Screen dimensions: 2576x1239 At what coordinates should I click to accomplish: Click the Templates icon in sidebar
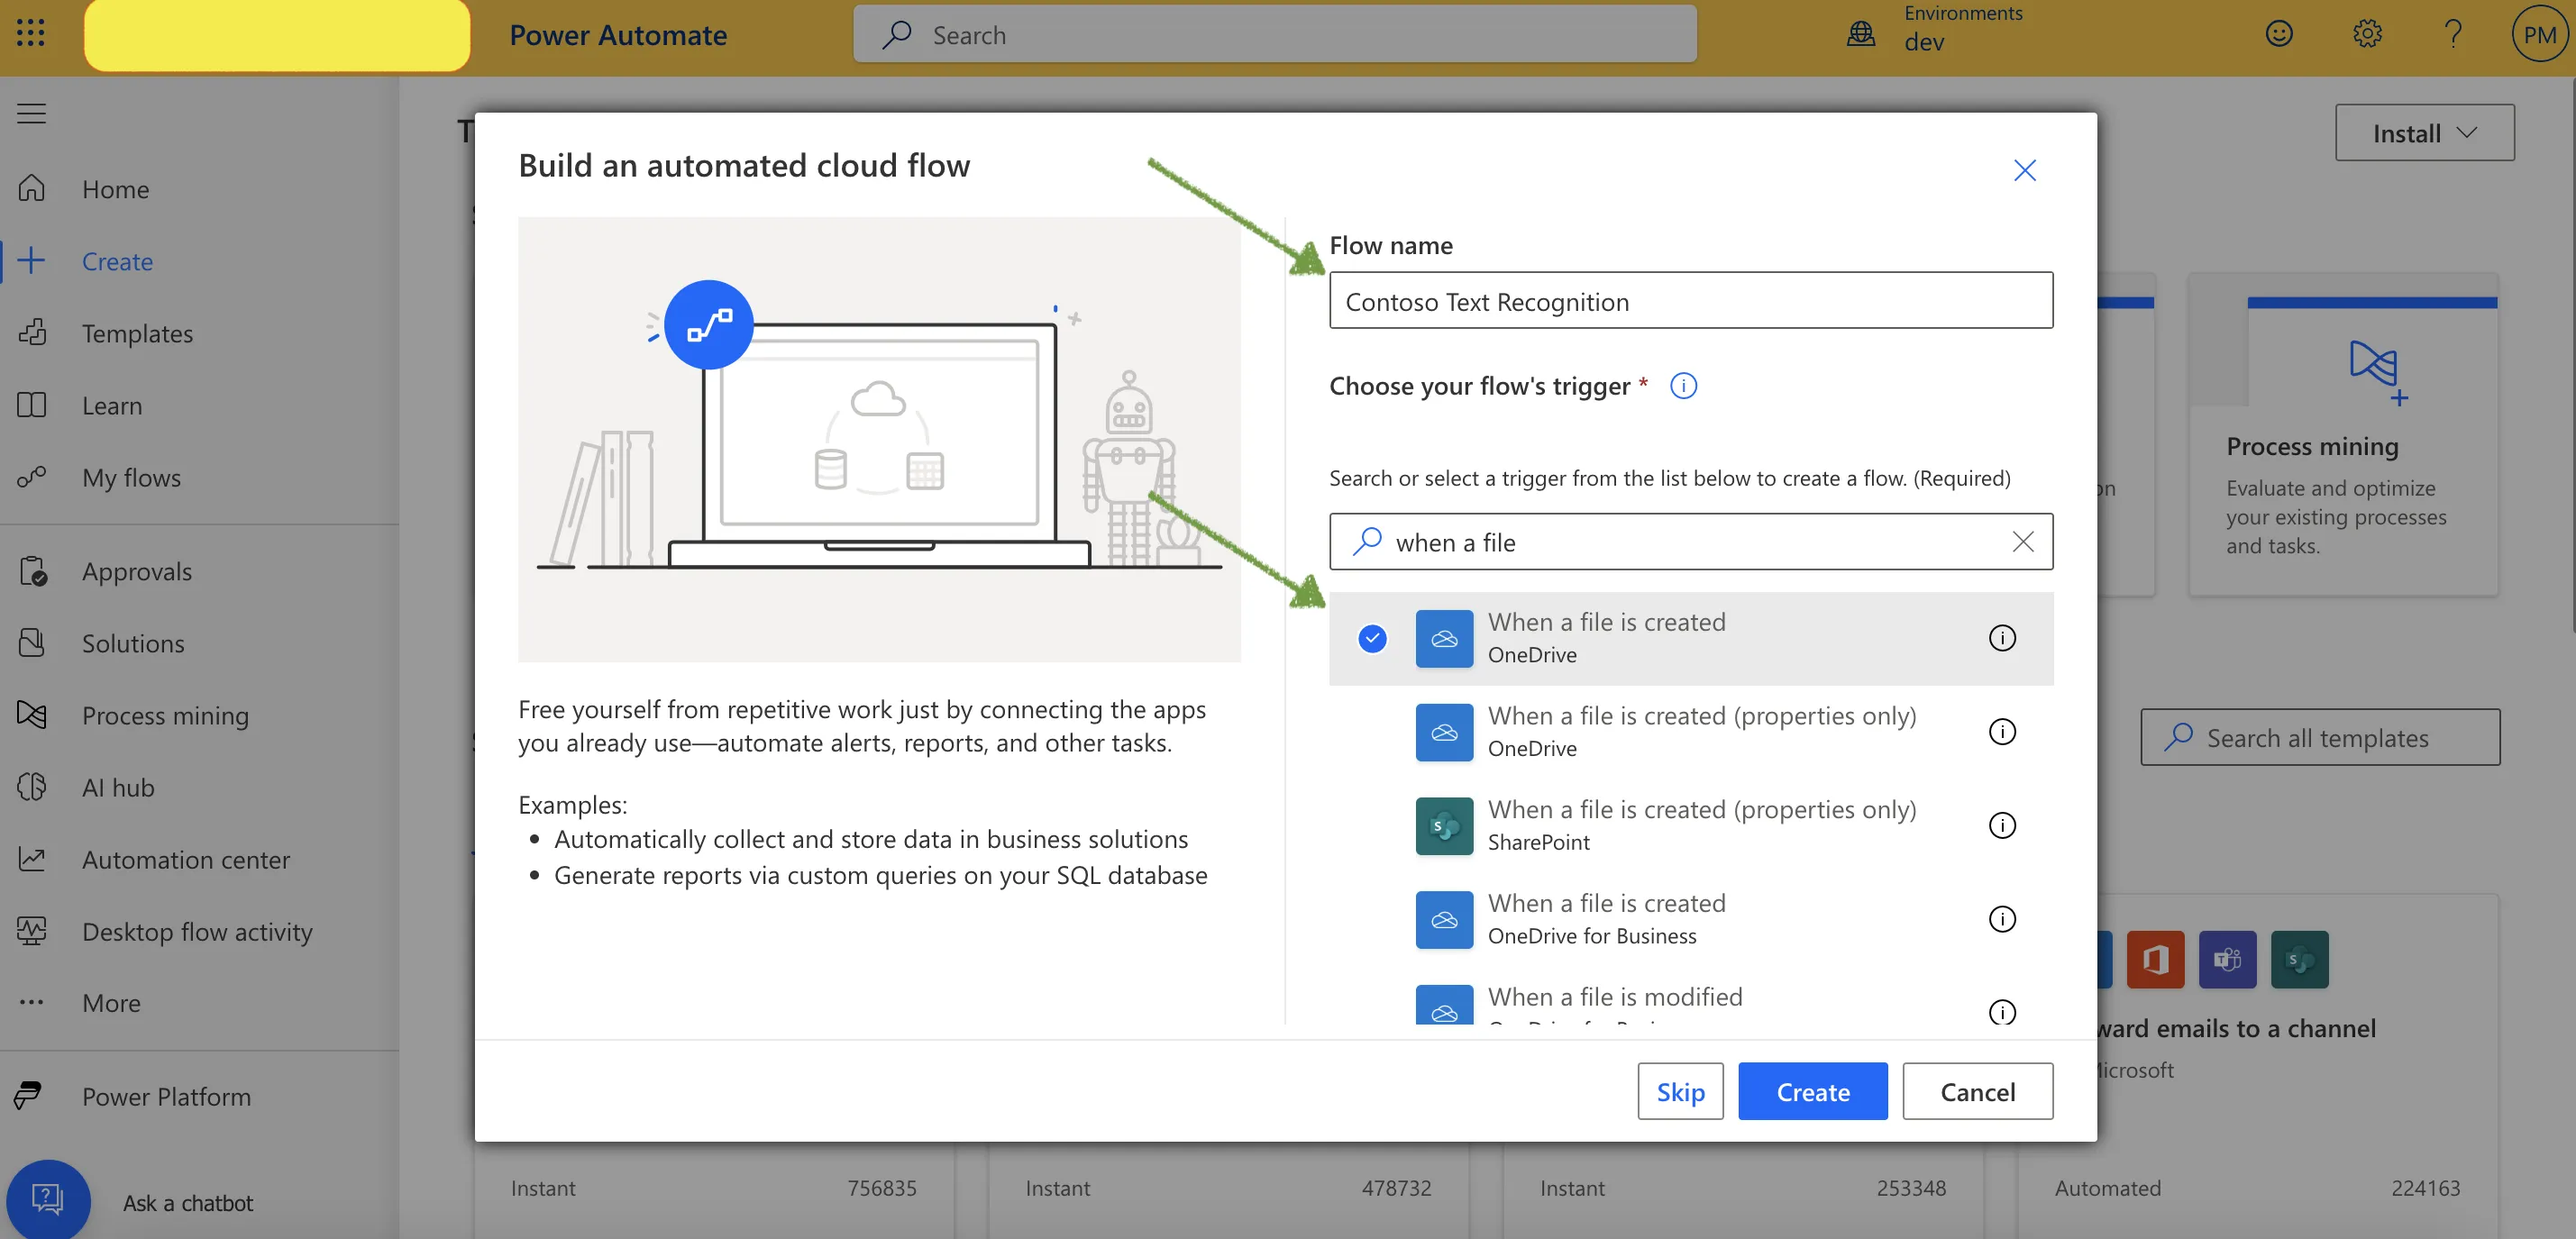coord(32,333)
